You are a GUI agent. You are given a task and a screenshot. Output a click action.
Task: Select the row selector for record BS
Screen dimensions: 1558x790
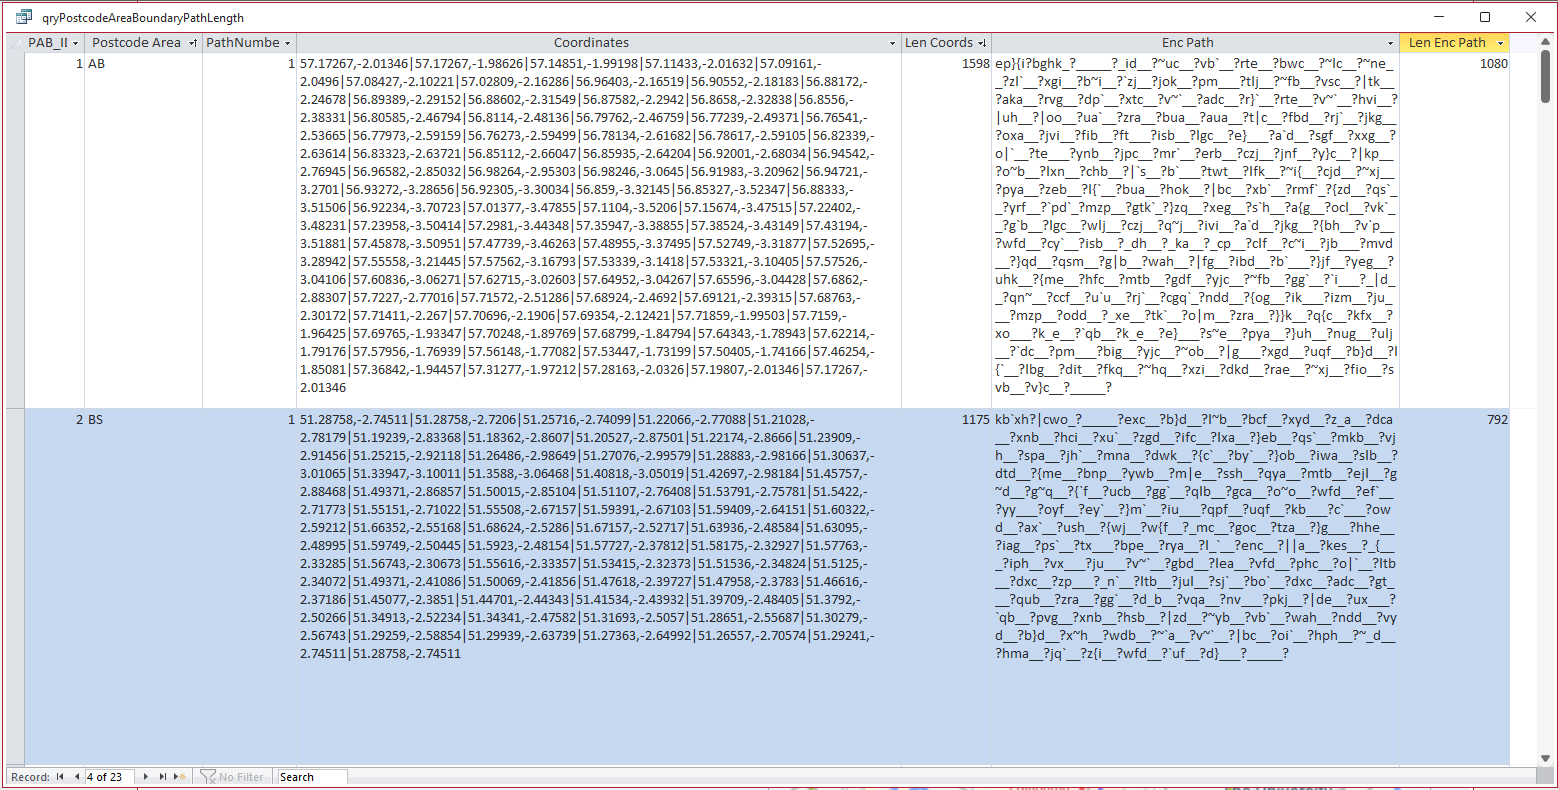click(15, 586)
